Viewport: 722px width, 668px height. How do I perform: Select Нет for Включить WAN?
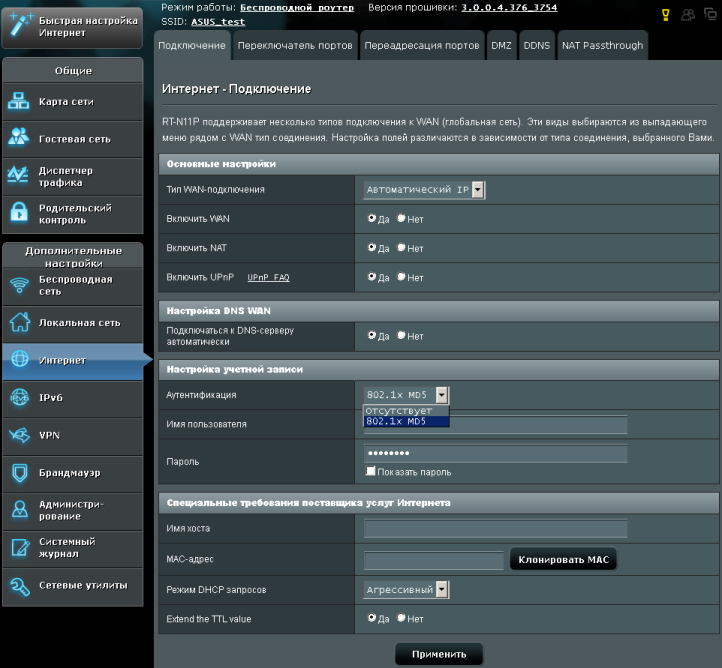[x=401, y=218]
